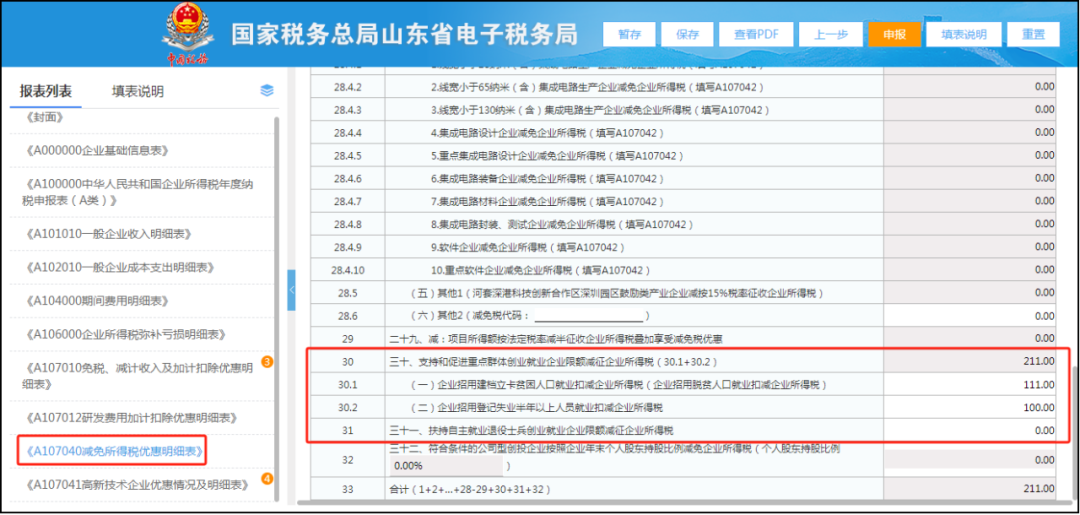1080x515 pixels.
Task: Open 《A107041高新技术企业优惠情况及明细表》
Action: [x=136, y=485]
